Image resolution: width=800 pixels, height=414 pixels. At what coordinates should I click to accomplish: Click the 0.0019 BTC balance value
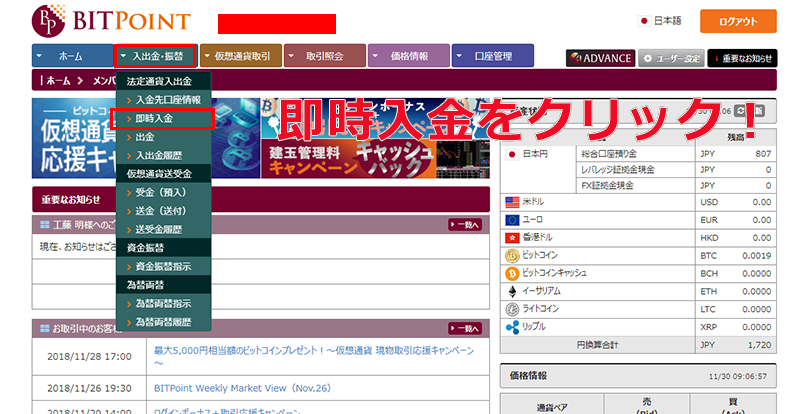tap(756, 256)
